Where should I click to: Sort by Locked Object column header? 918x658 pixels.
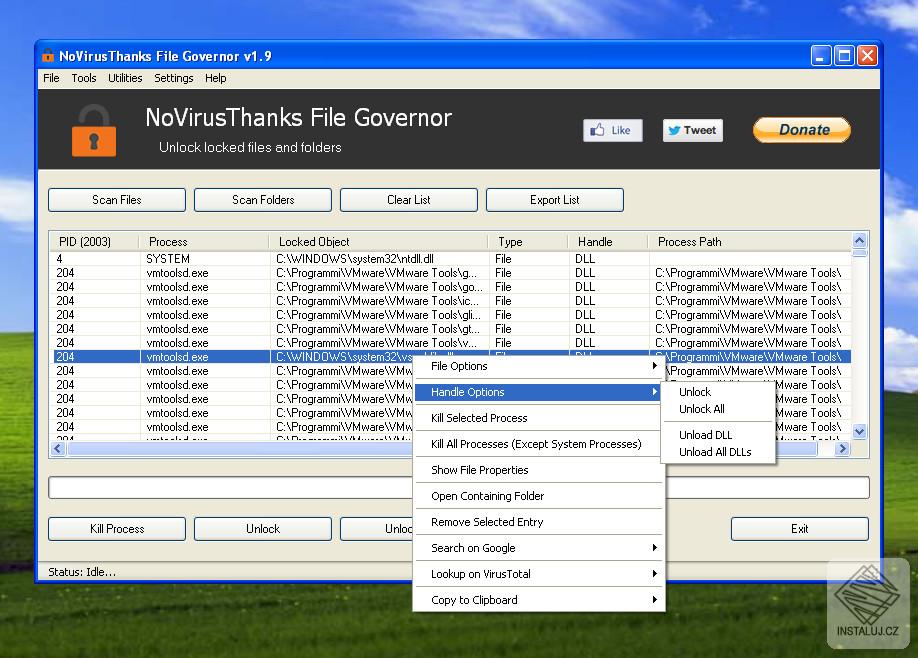(x=378, y=242)
